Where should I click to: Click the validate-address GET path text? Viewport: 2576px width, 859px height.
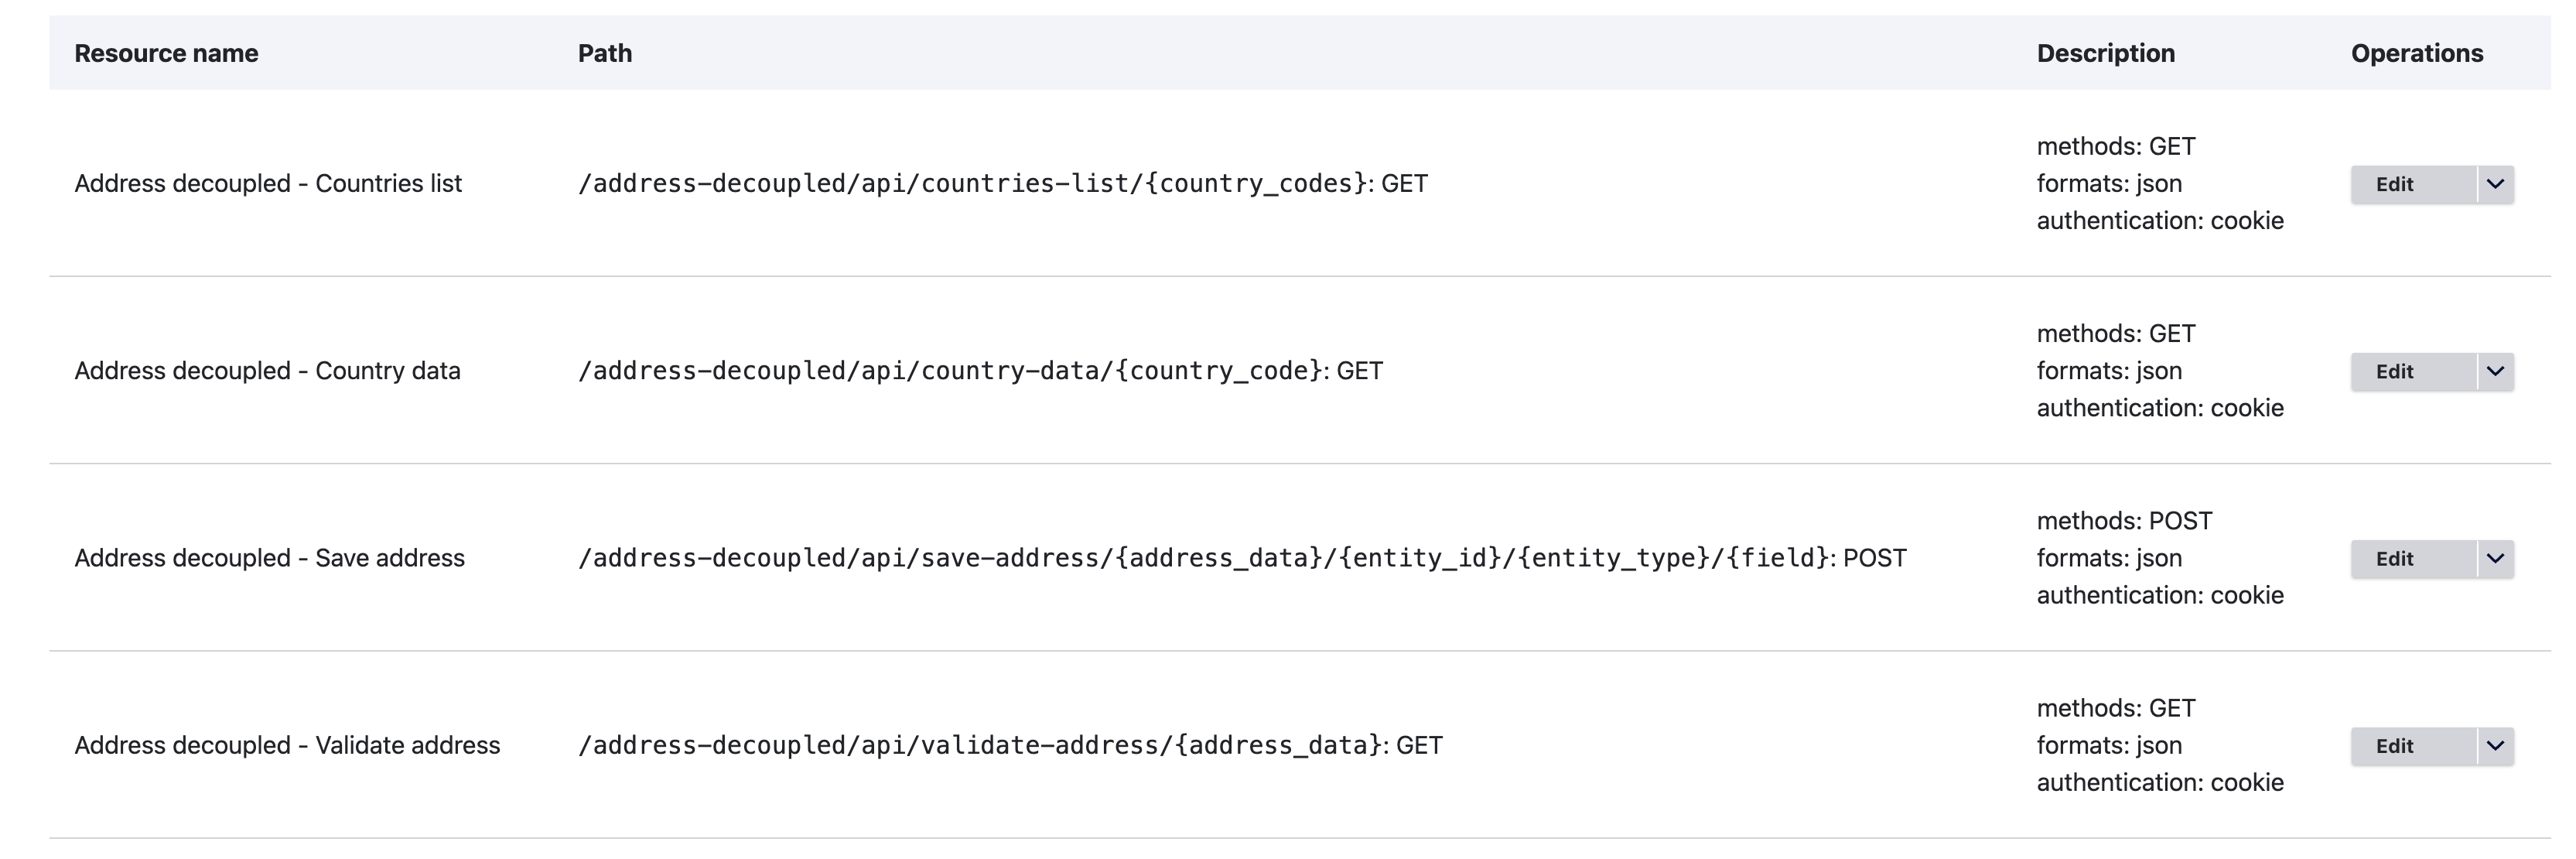(1010, 745)
